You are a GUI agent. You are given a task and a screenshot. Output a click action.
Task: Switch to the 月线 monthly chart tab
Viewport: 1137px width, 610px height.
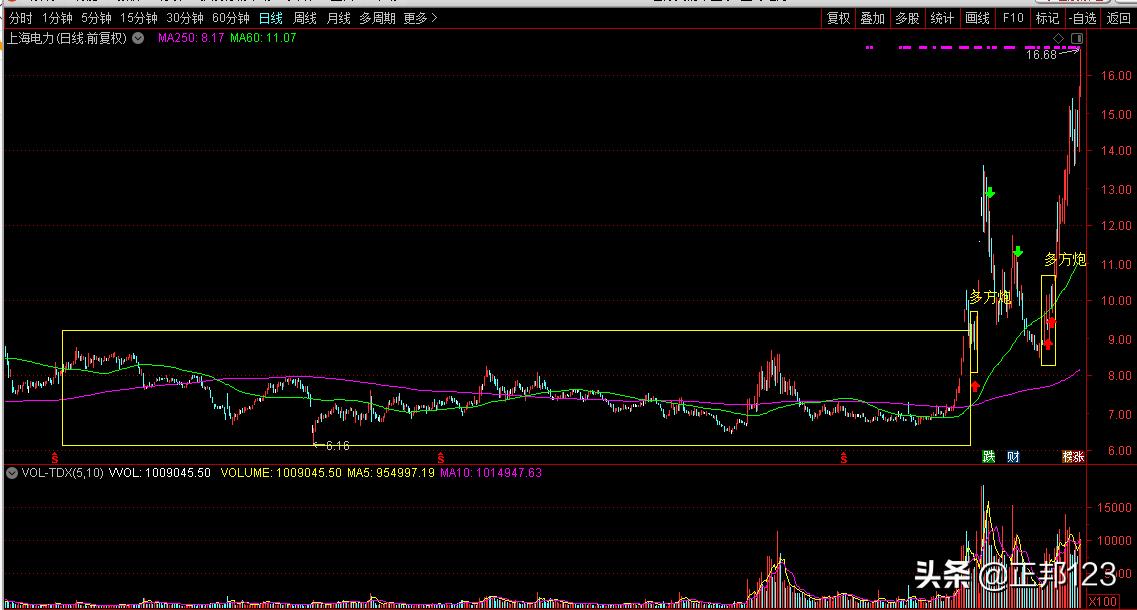pos(339,18)
